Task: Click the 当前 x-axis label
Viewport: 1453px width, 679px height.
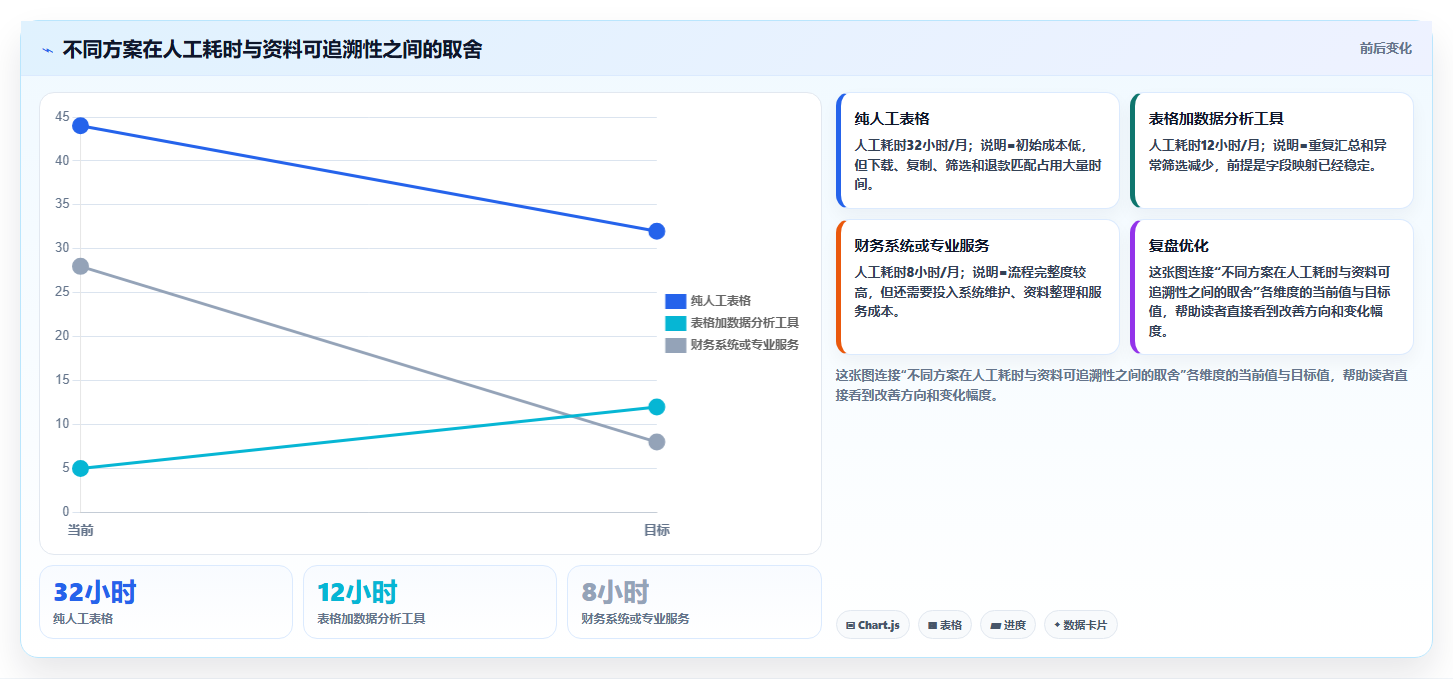Action: tap(81, 530)
